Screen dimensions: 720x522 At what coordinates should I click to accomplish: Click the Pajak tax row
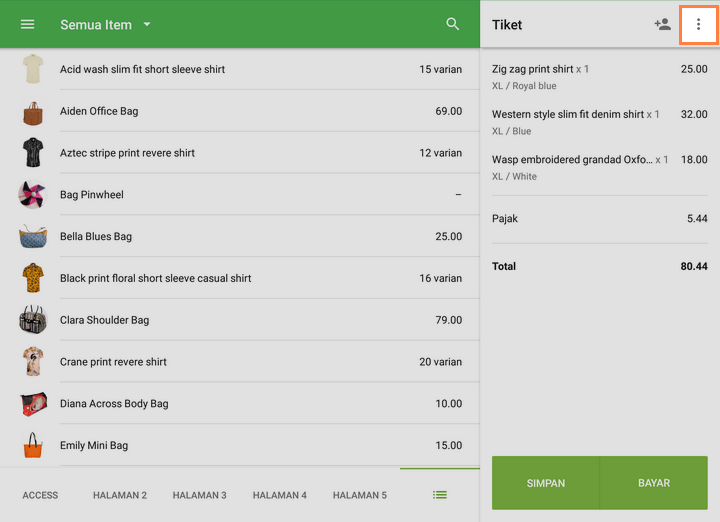(600, 219)
